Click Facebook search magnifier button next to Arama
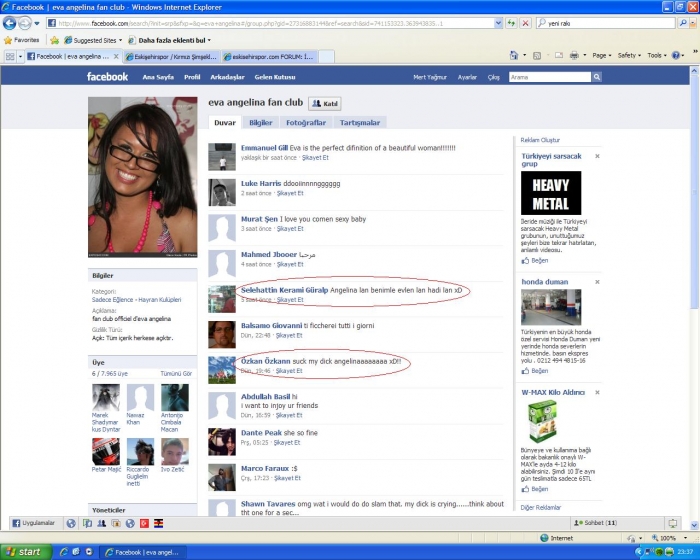 tap(596, 77)
